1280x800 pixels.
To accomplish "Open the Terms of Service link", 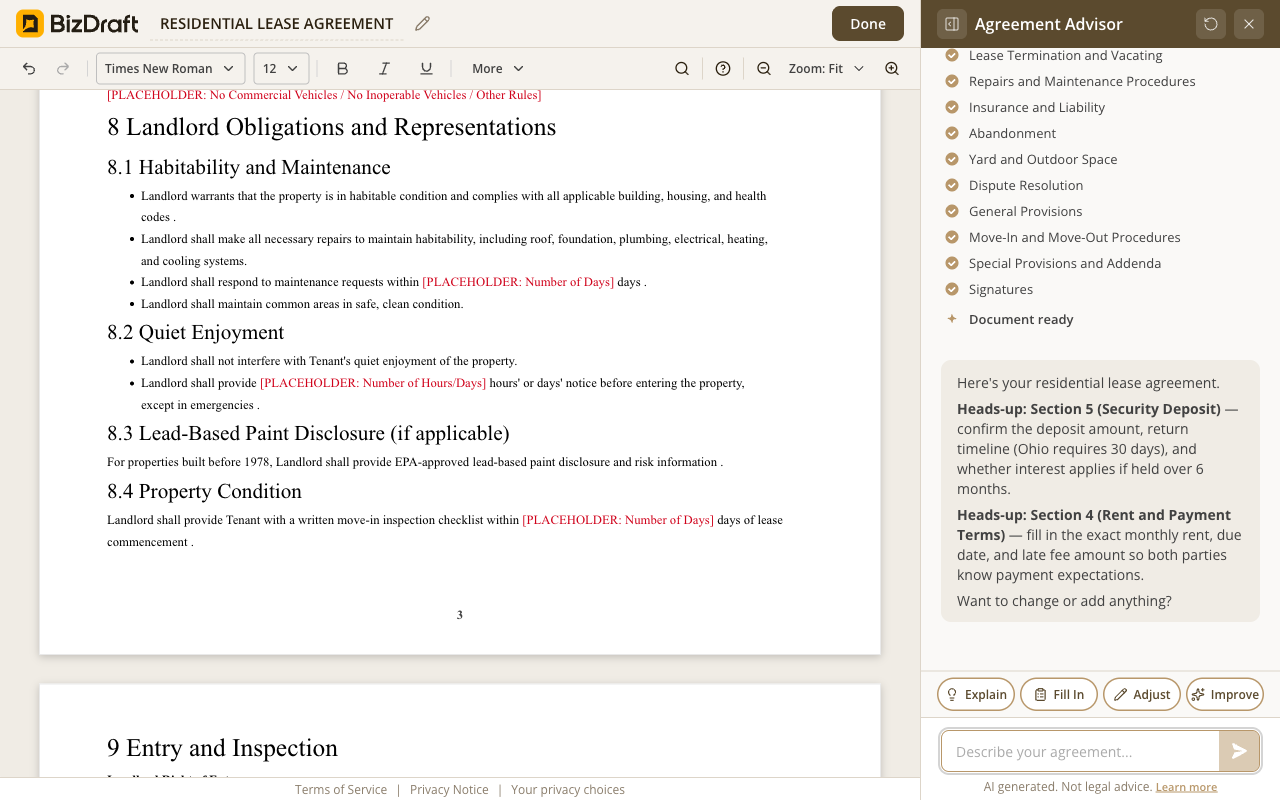I will (x=341, y=790).
